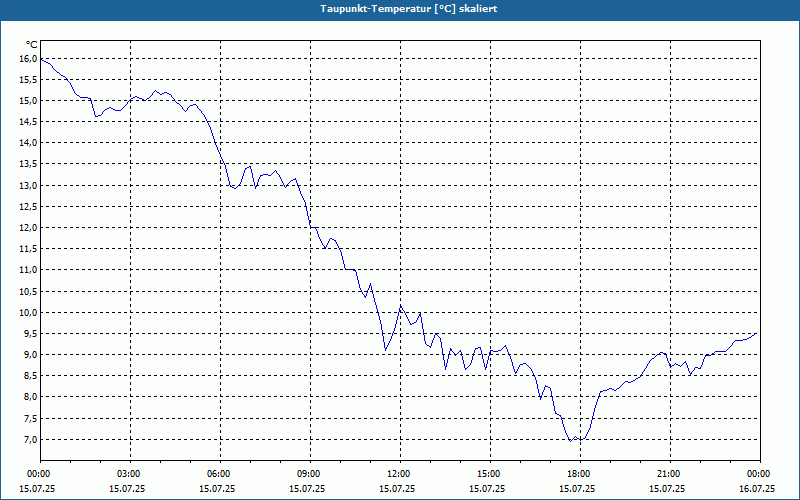Pick the '9,0' y-axis label
The image size is (800, 500).
(x=31, y=355)
